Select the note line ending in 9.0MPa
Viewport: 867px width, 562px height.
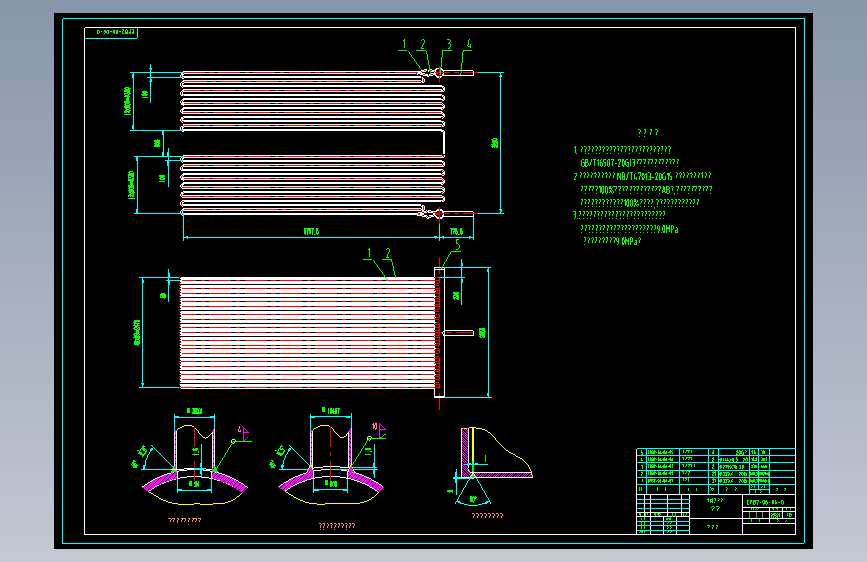pyautogui.click(x=629, y=228)
